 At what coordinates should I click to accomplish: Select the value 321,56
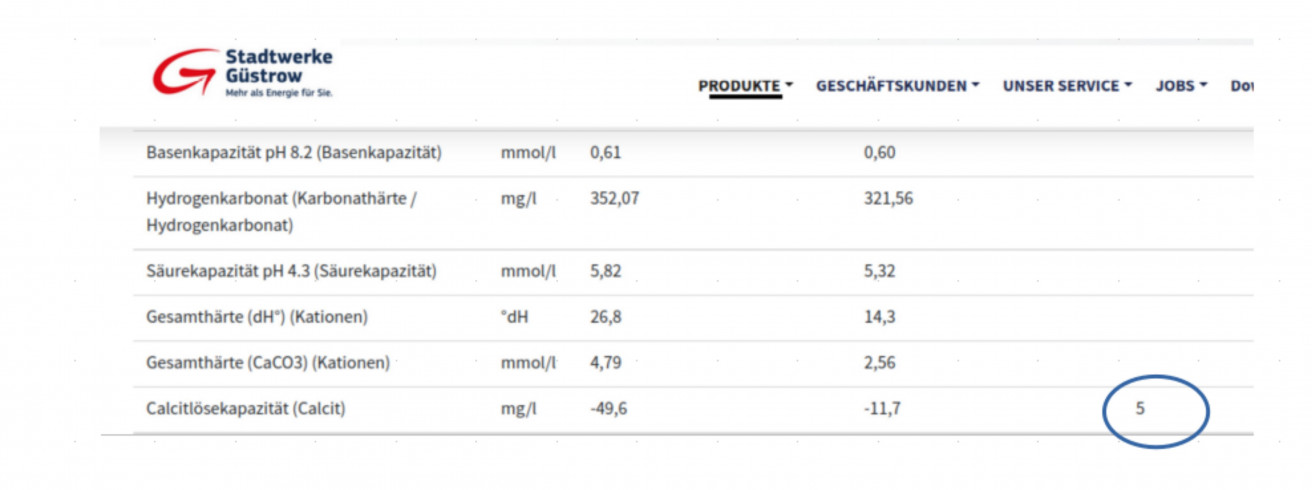pyautogui.click(x=888, y=199)
